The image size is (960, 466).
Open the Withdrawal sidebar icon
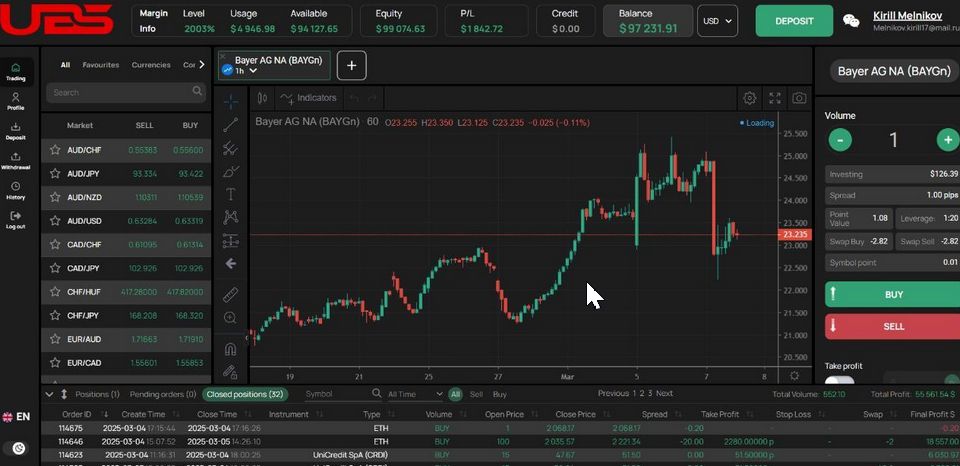click(16, 160)
